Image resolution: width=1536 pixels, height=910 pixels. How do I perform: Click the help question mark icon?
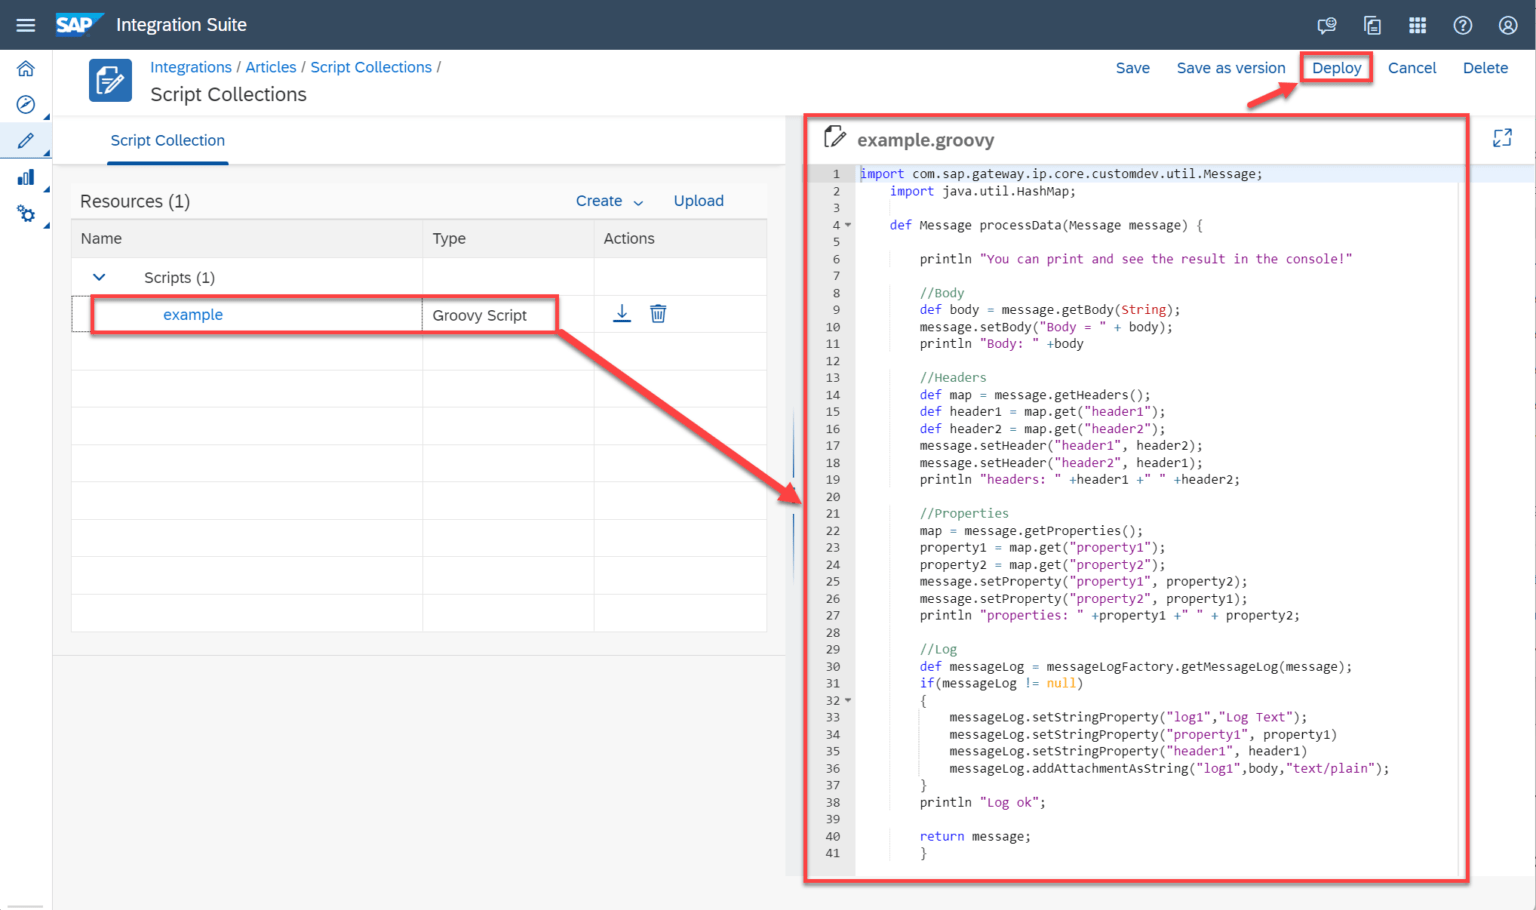pyautogui.click(x=1462, y=25)
